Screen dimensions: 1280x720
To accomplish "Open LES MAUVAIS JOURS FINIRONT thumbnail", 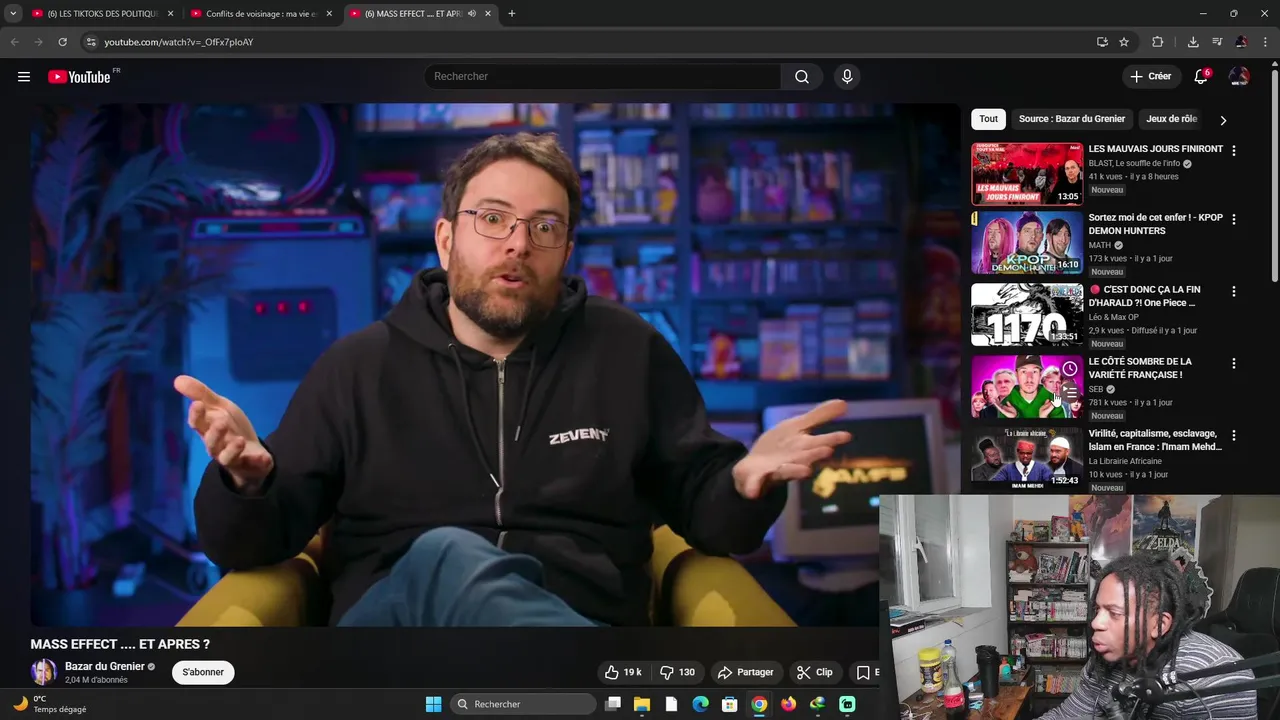I will (1027, 174).
